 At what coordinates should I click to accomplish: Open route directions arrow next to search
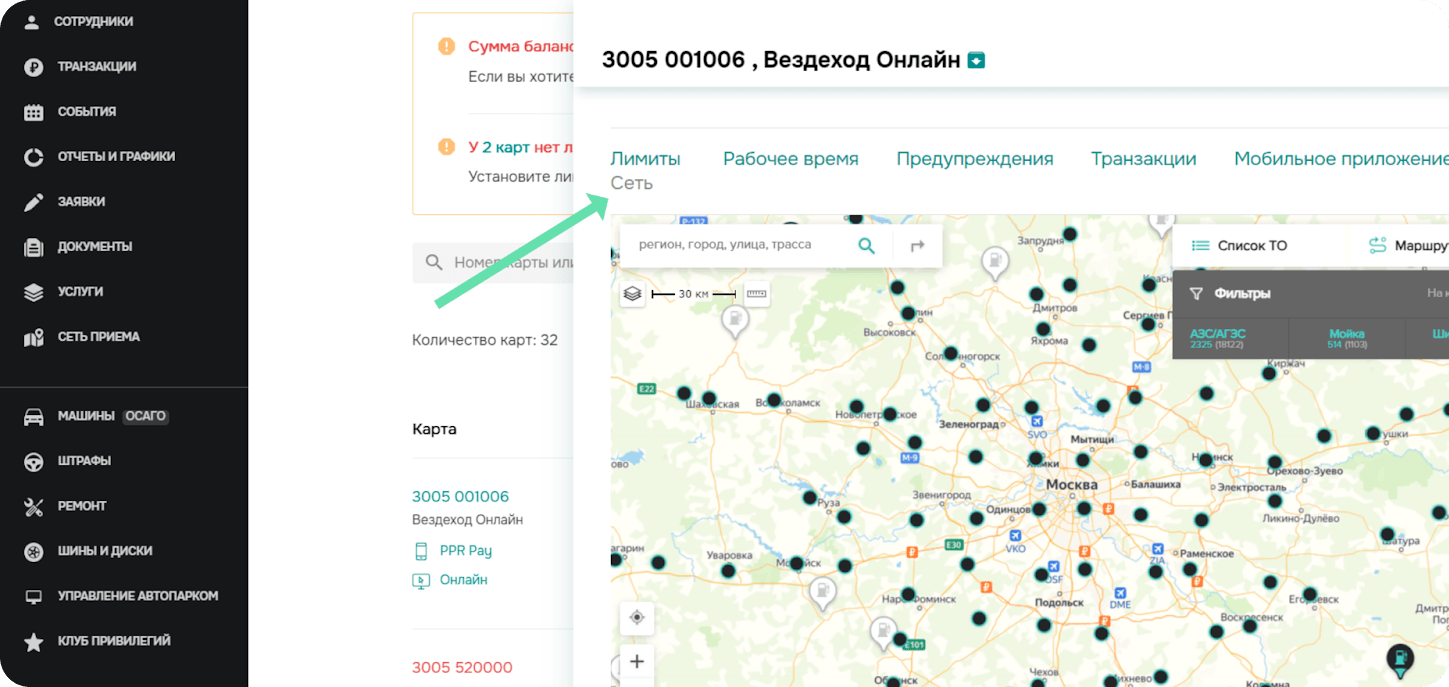click(917, 246)
